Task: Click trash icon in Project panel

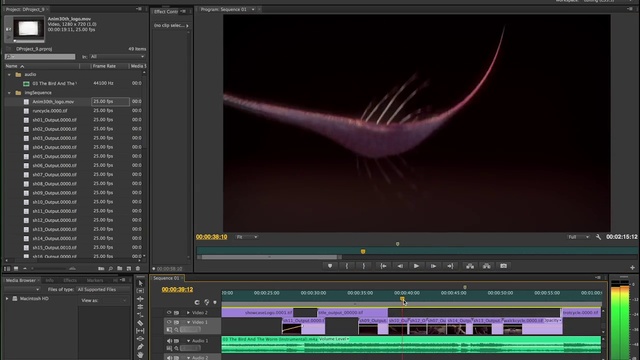Action: point(138,269)
